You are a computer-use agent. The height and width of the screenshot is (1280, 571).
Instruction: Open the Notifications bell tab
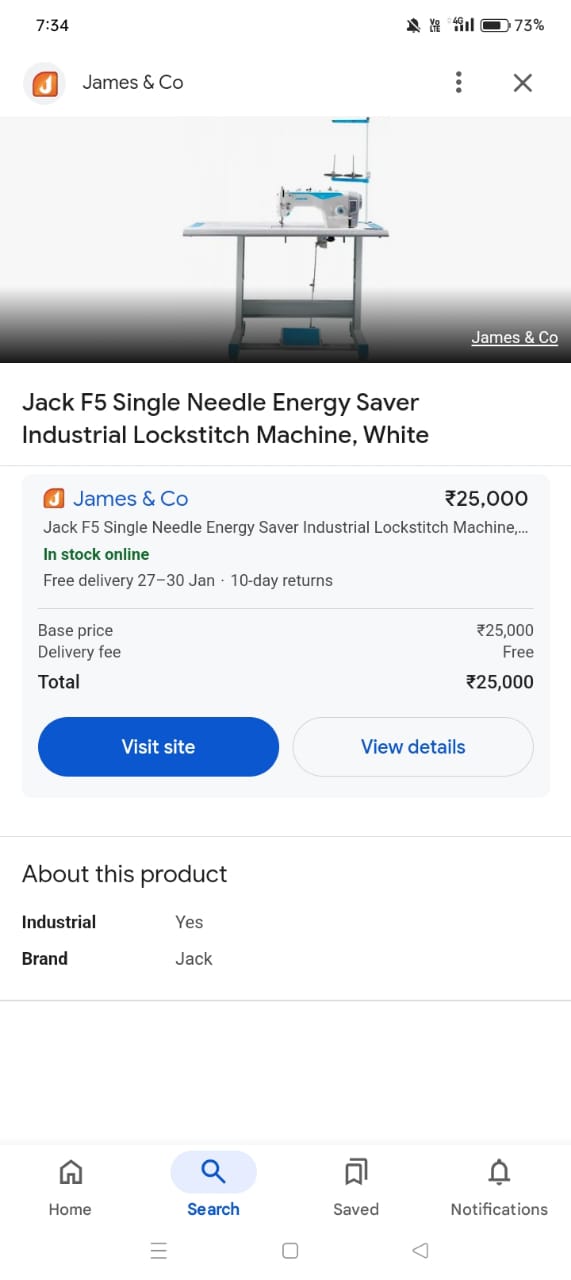click(x=499, y=1172)
